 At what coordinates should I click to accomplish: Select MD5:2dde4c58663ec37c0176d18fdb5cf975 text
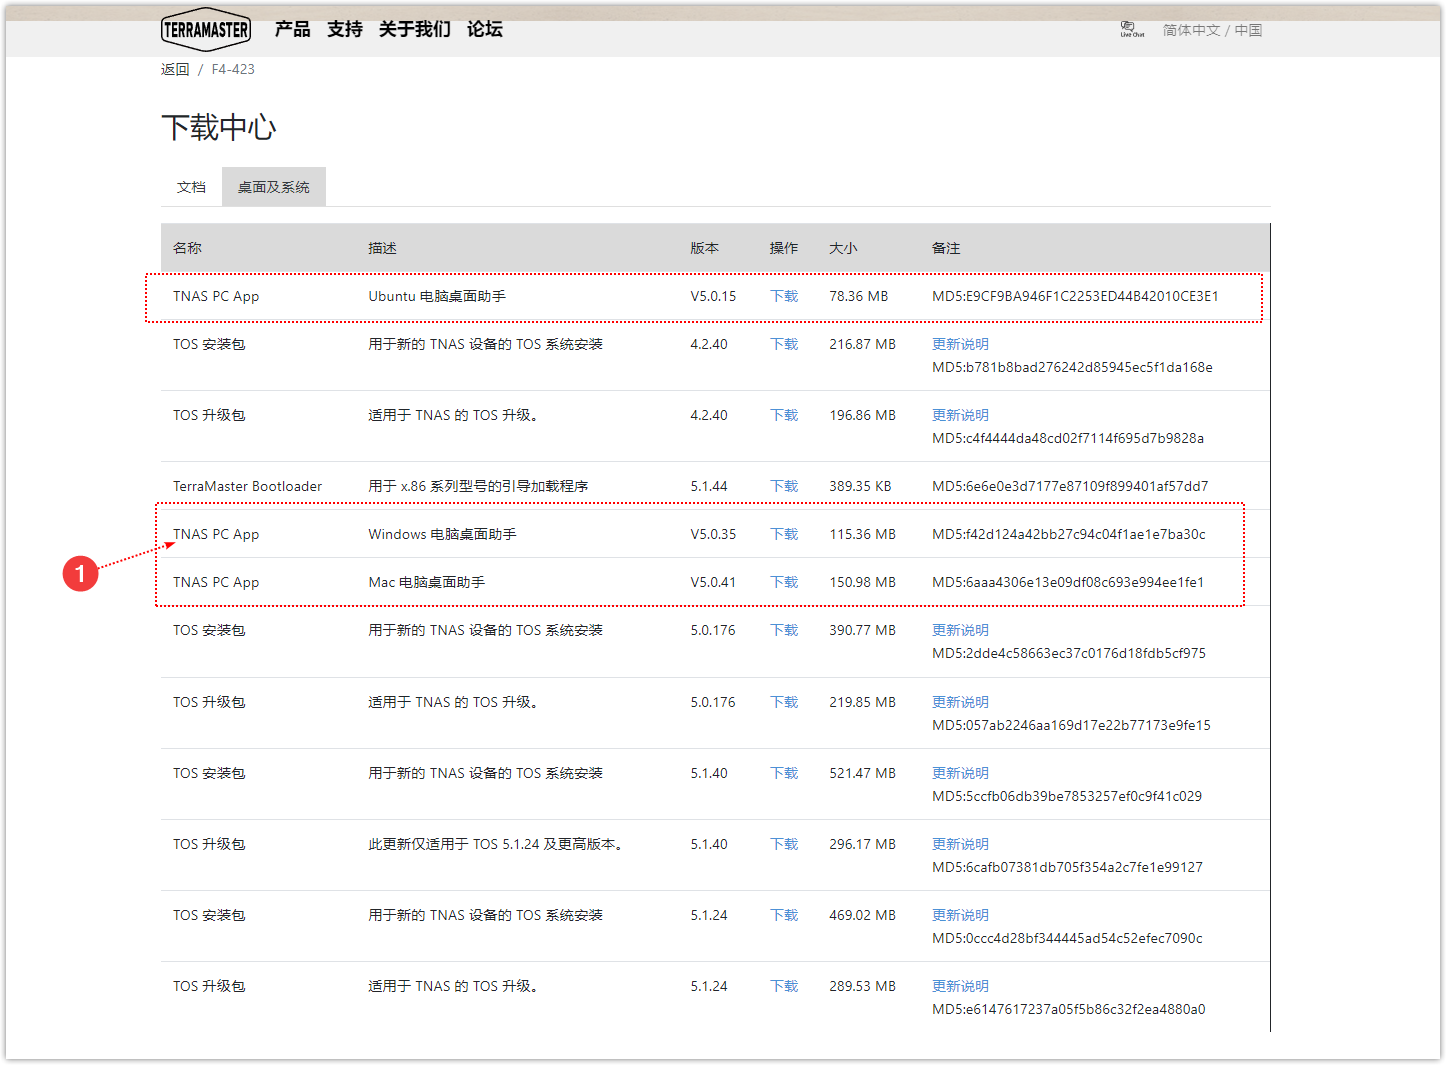pos(1069,653)
